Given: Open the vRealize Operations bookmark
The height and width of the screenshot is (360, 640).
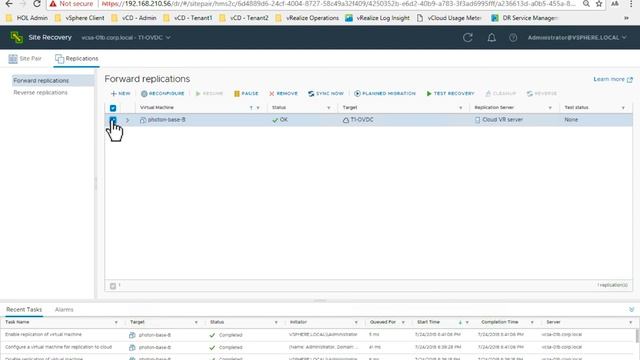Looking at the screenshot, I should (307, 18).
